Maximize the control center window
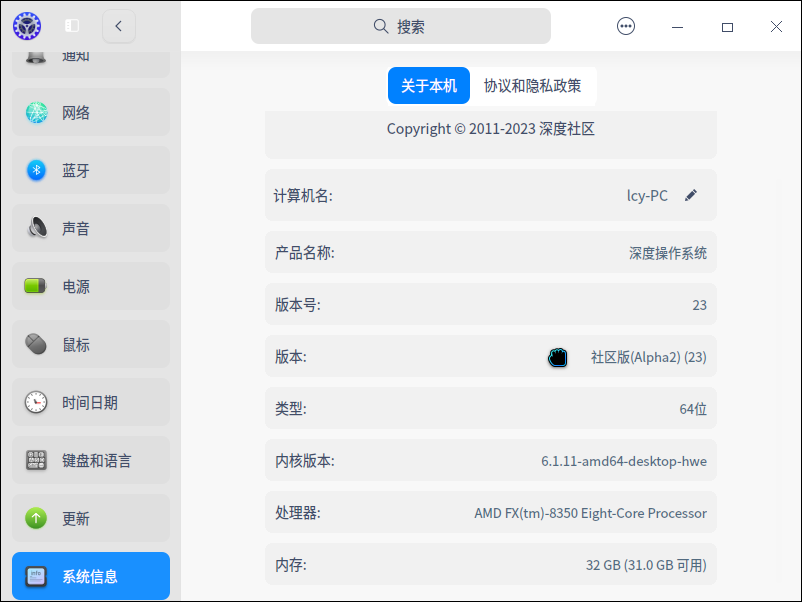This screenshot has height=602, width=802. coord(727,27)
